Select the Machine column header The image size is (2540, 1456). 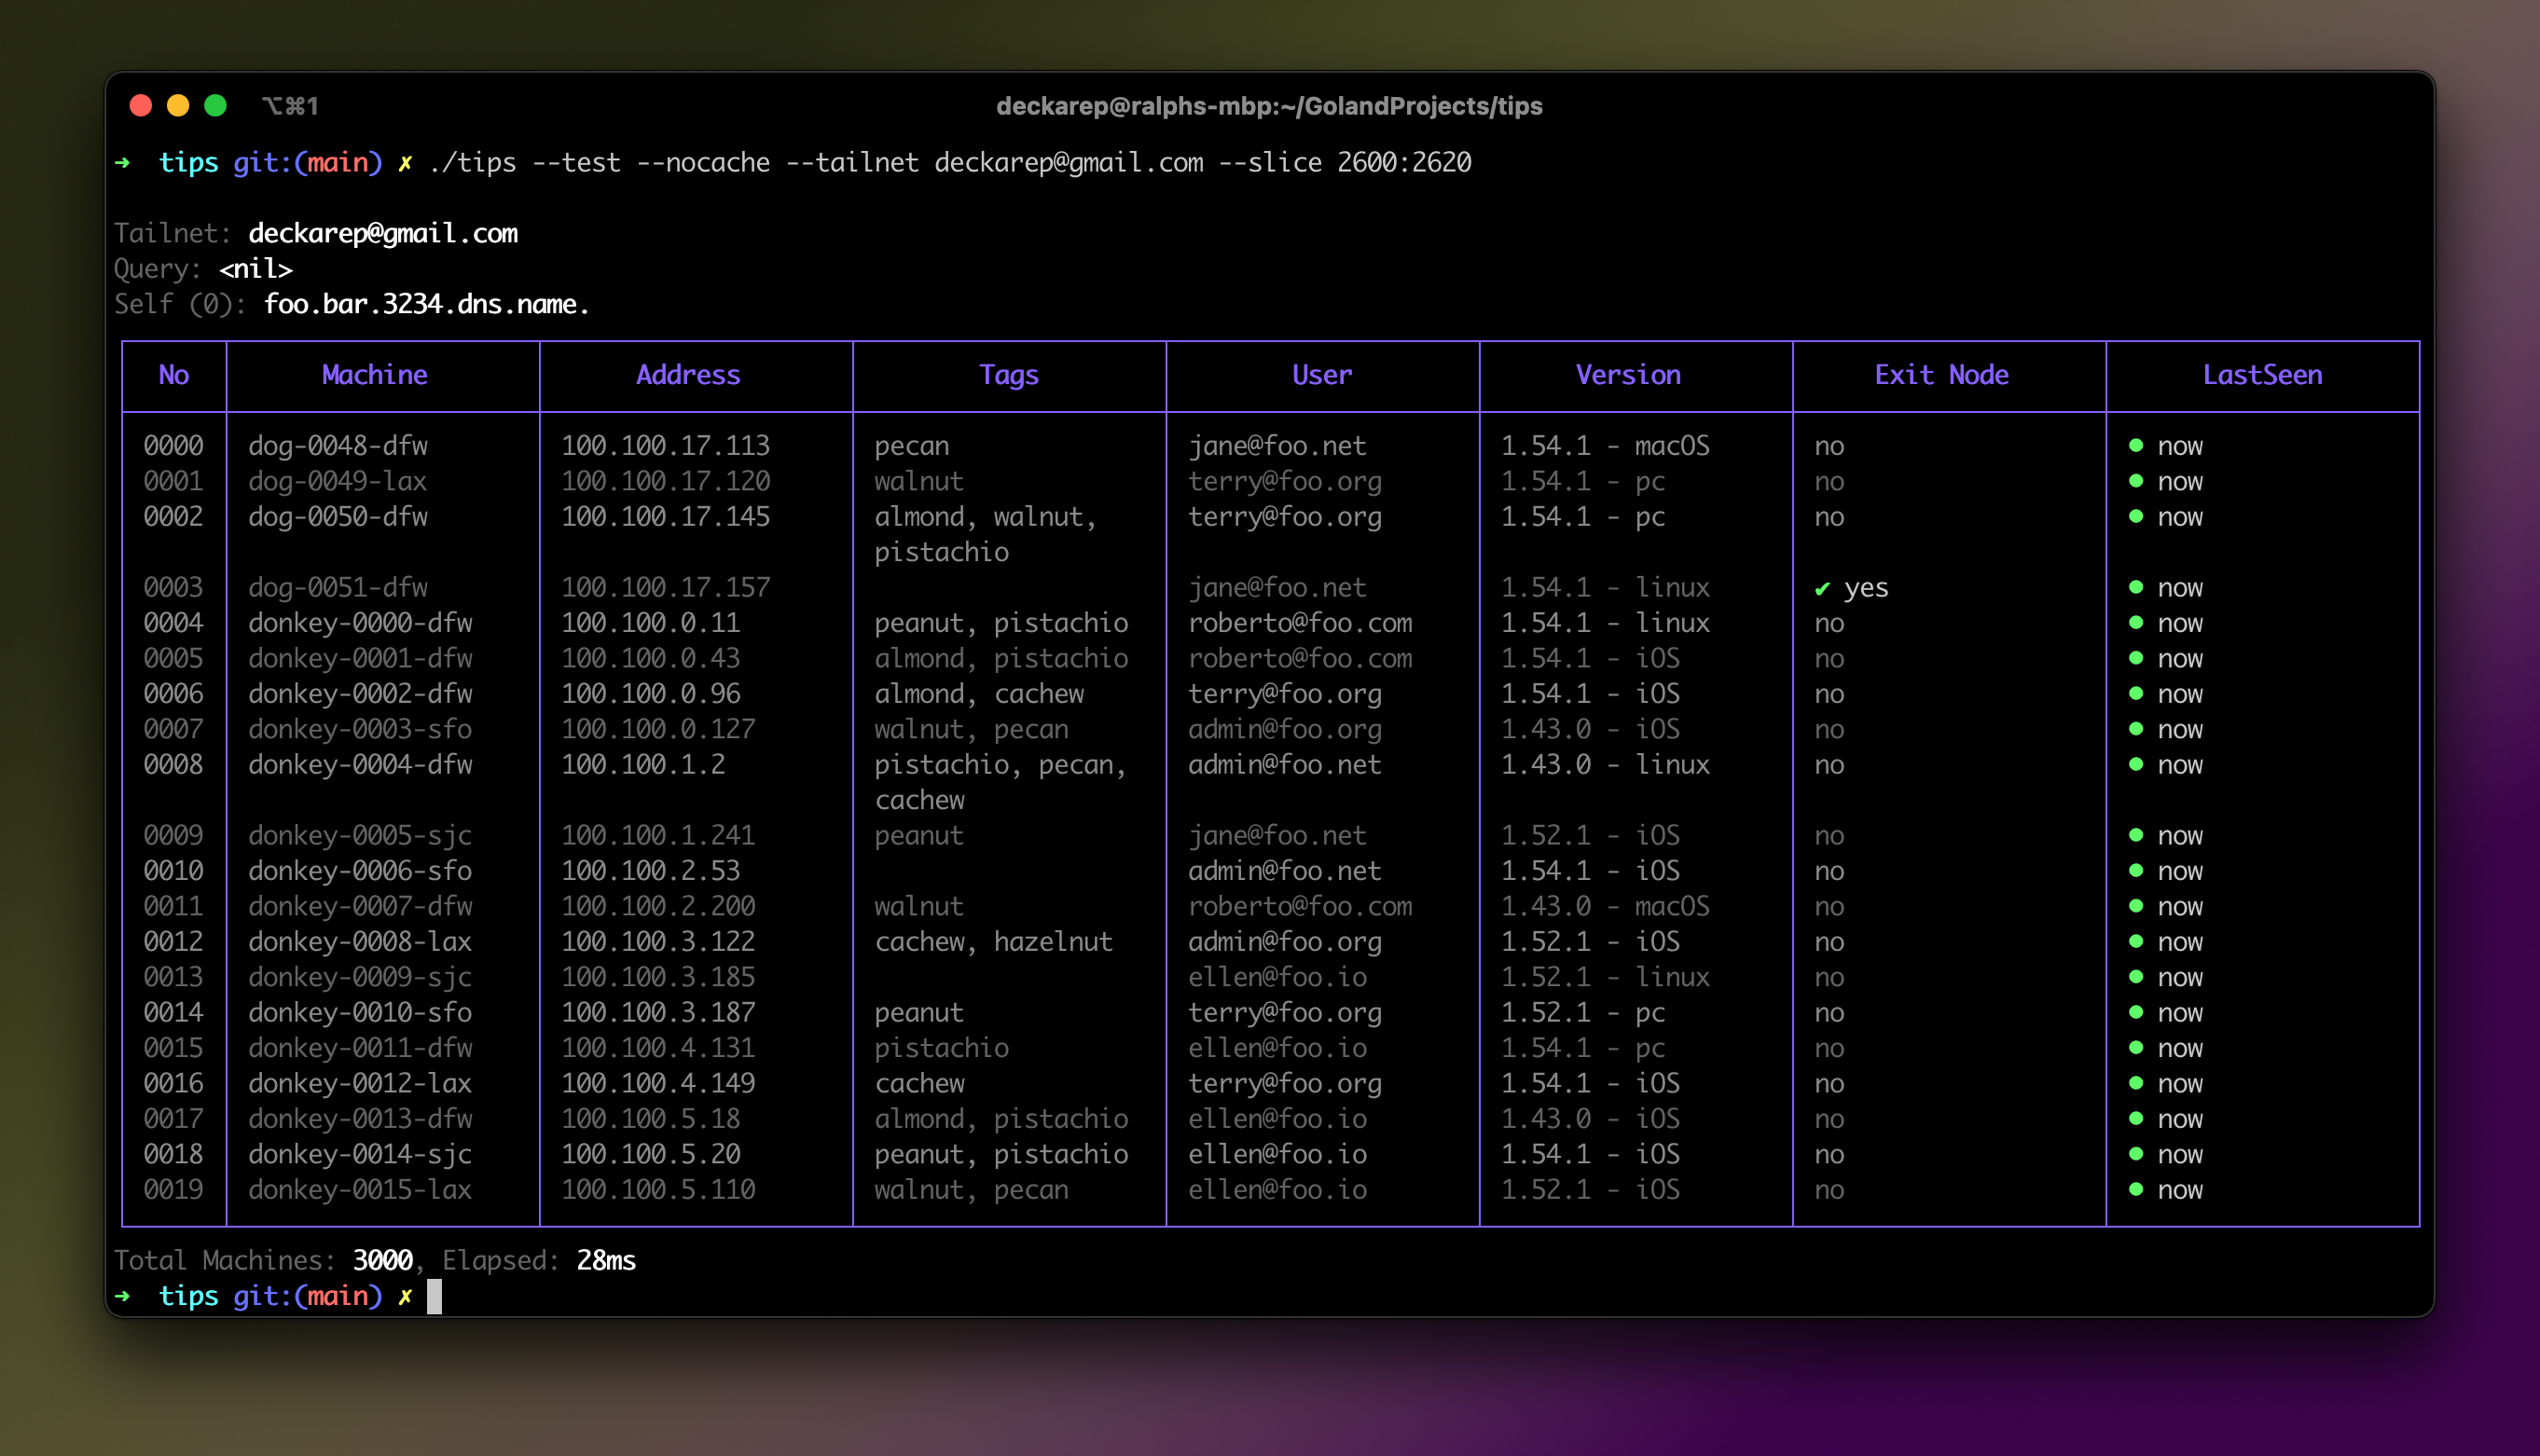click(375, 375)
